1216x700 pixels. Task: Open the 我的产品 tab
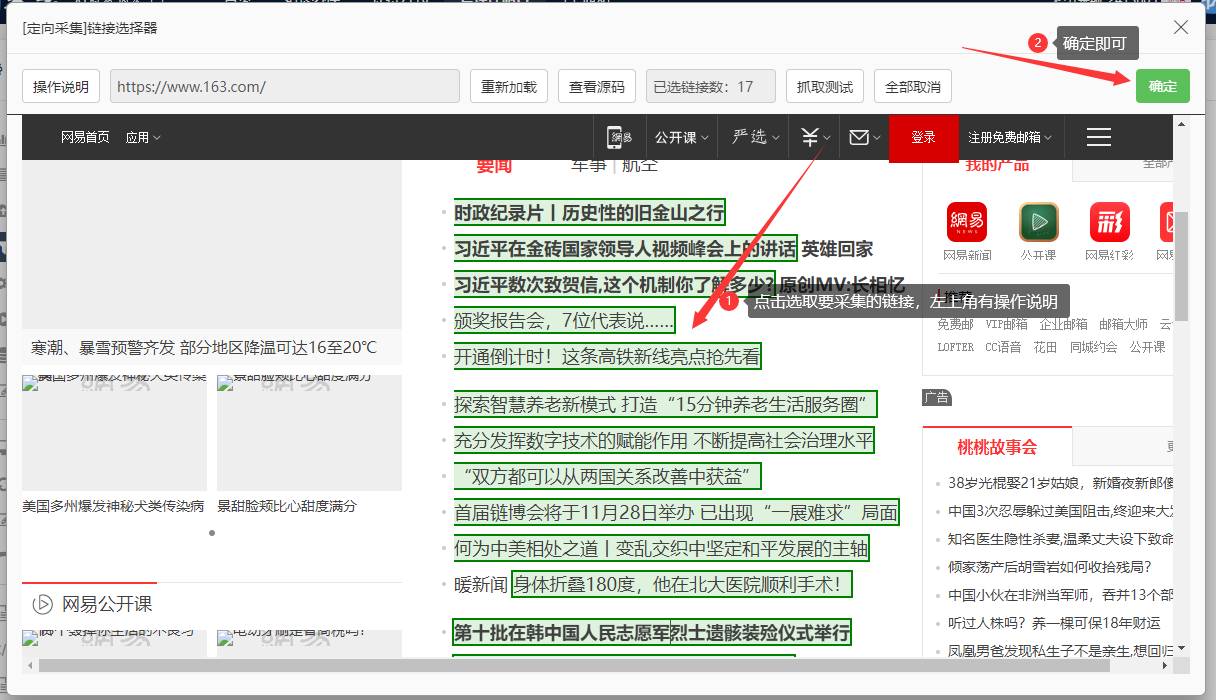(997, 165)
